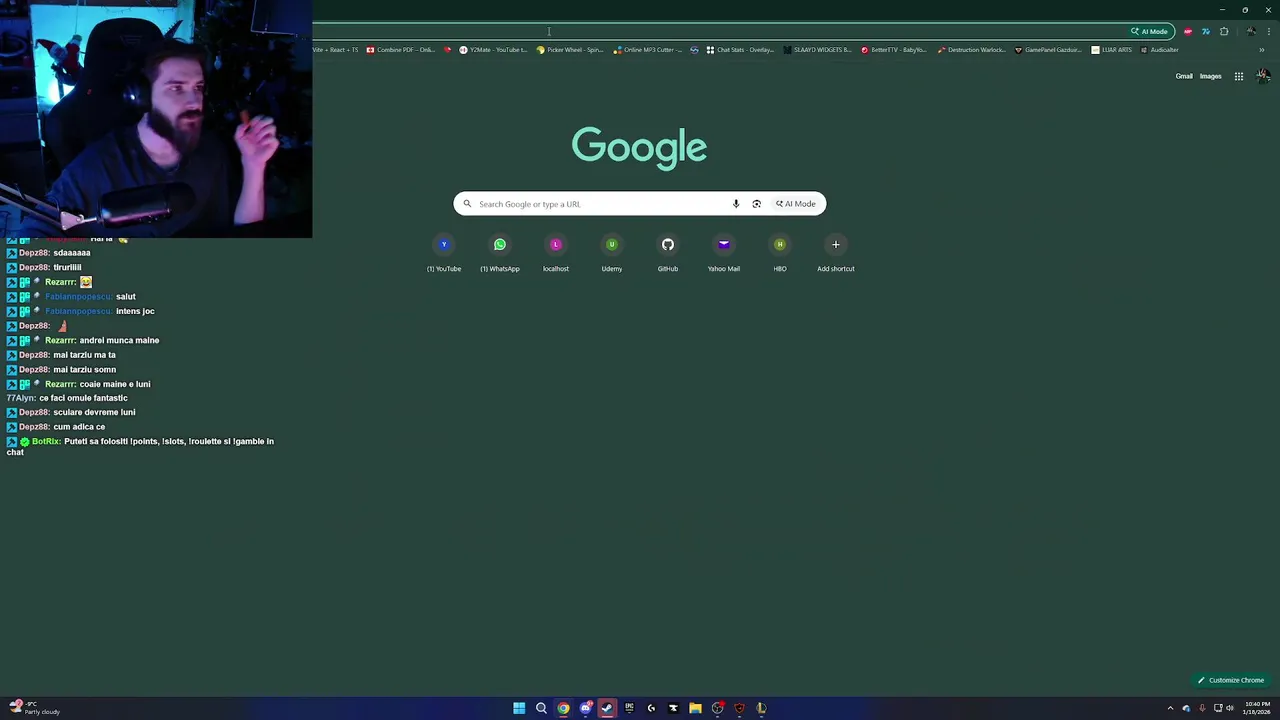Open Epic Games Launcher from the taskbar

(x=629, y=708)
